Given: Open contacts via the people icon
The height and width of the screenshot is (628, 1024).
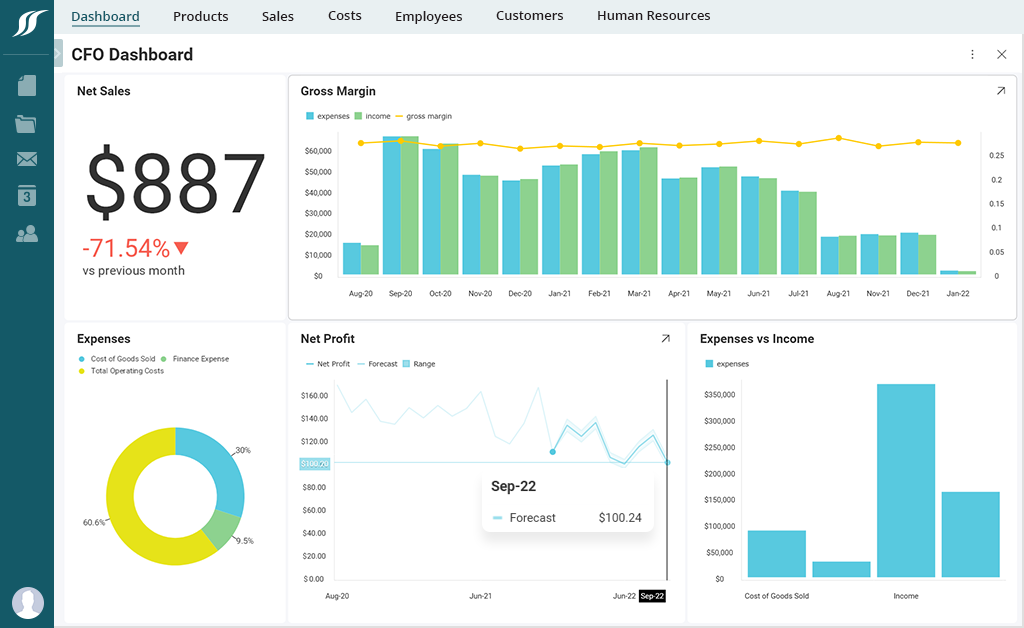Looking at the screenshot, I should (x=26, y=233).
